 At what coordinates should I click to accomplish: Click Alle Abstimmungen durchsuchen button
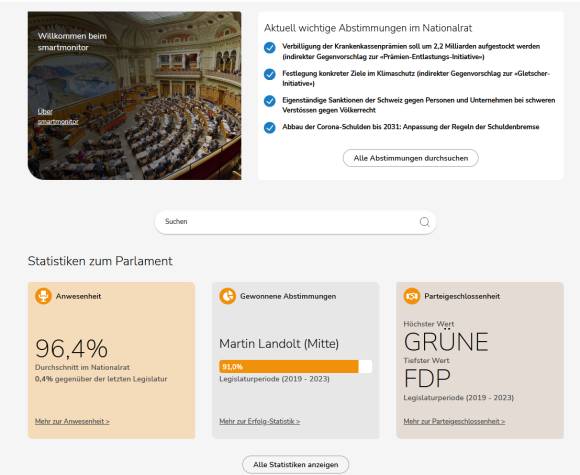pyautogui.click(x=411, y=158)
